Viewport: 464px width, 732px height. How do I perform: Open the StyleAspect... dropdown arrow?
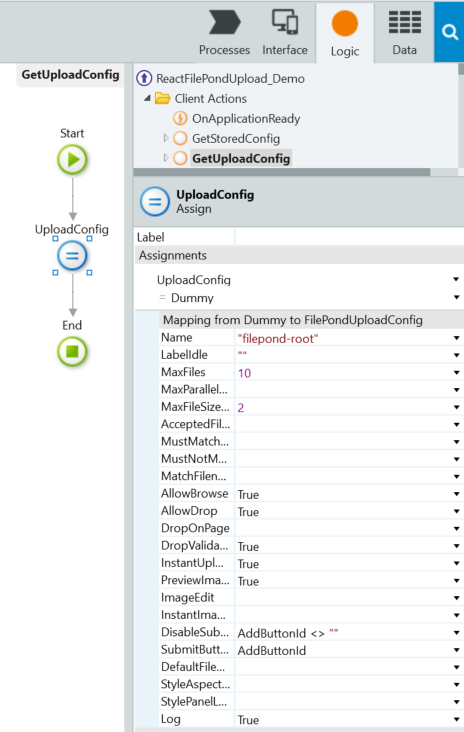[x=456, y=684]
